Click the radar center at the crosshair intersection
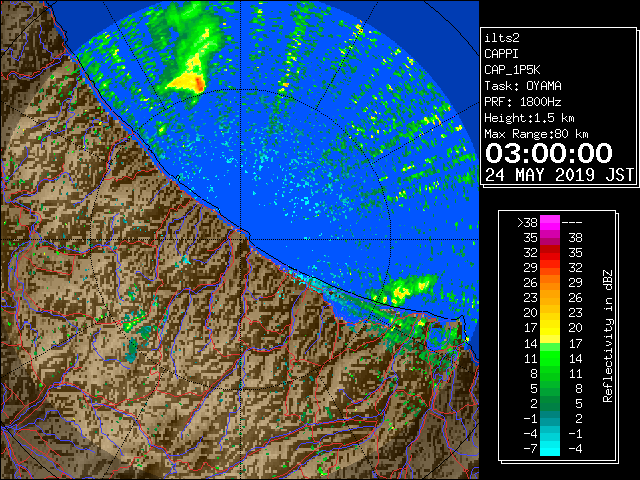640x480 pixels. click(x=241, y=239)
